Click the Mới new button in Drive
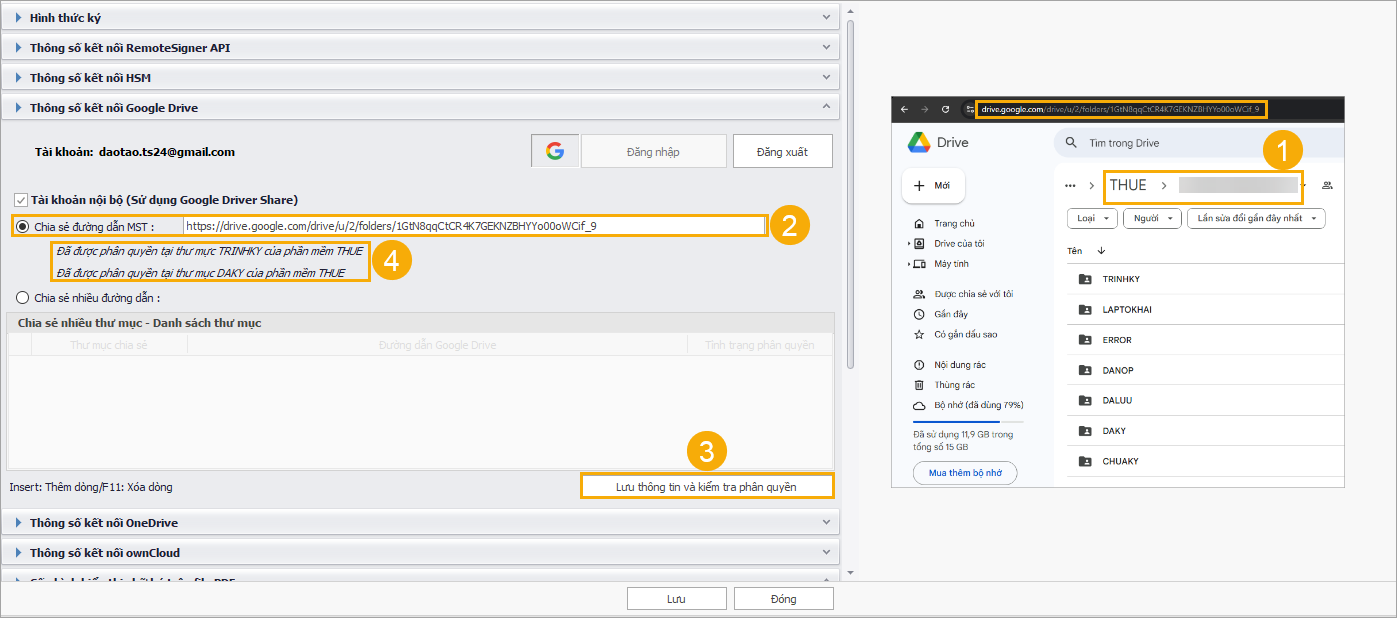This screenshot has width=1397, height=618. point(934,185)
